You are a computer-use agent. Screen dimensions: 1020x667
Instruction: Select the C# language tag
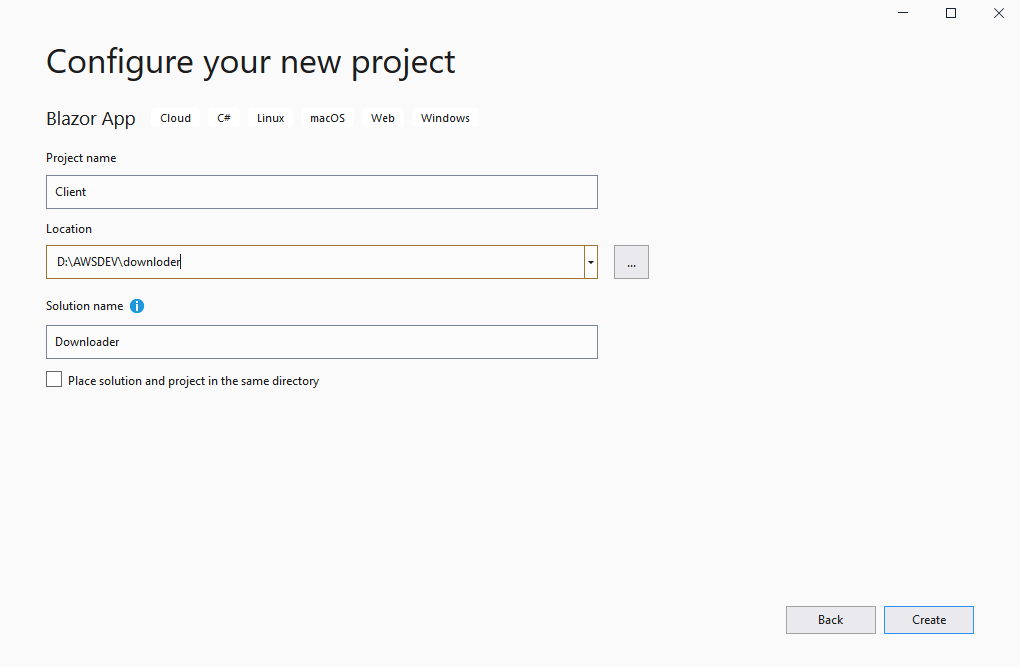pyautogui.click(x=223, y=117)
